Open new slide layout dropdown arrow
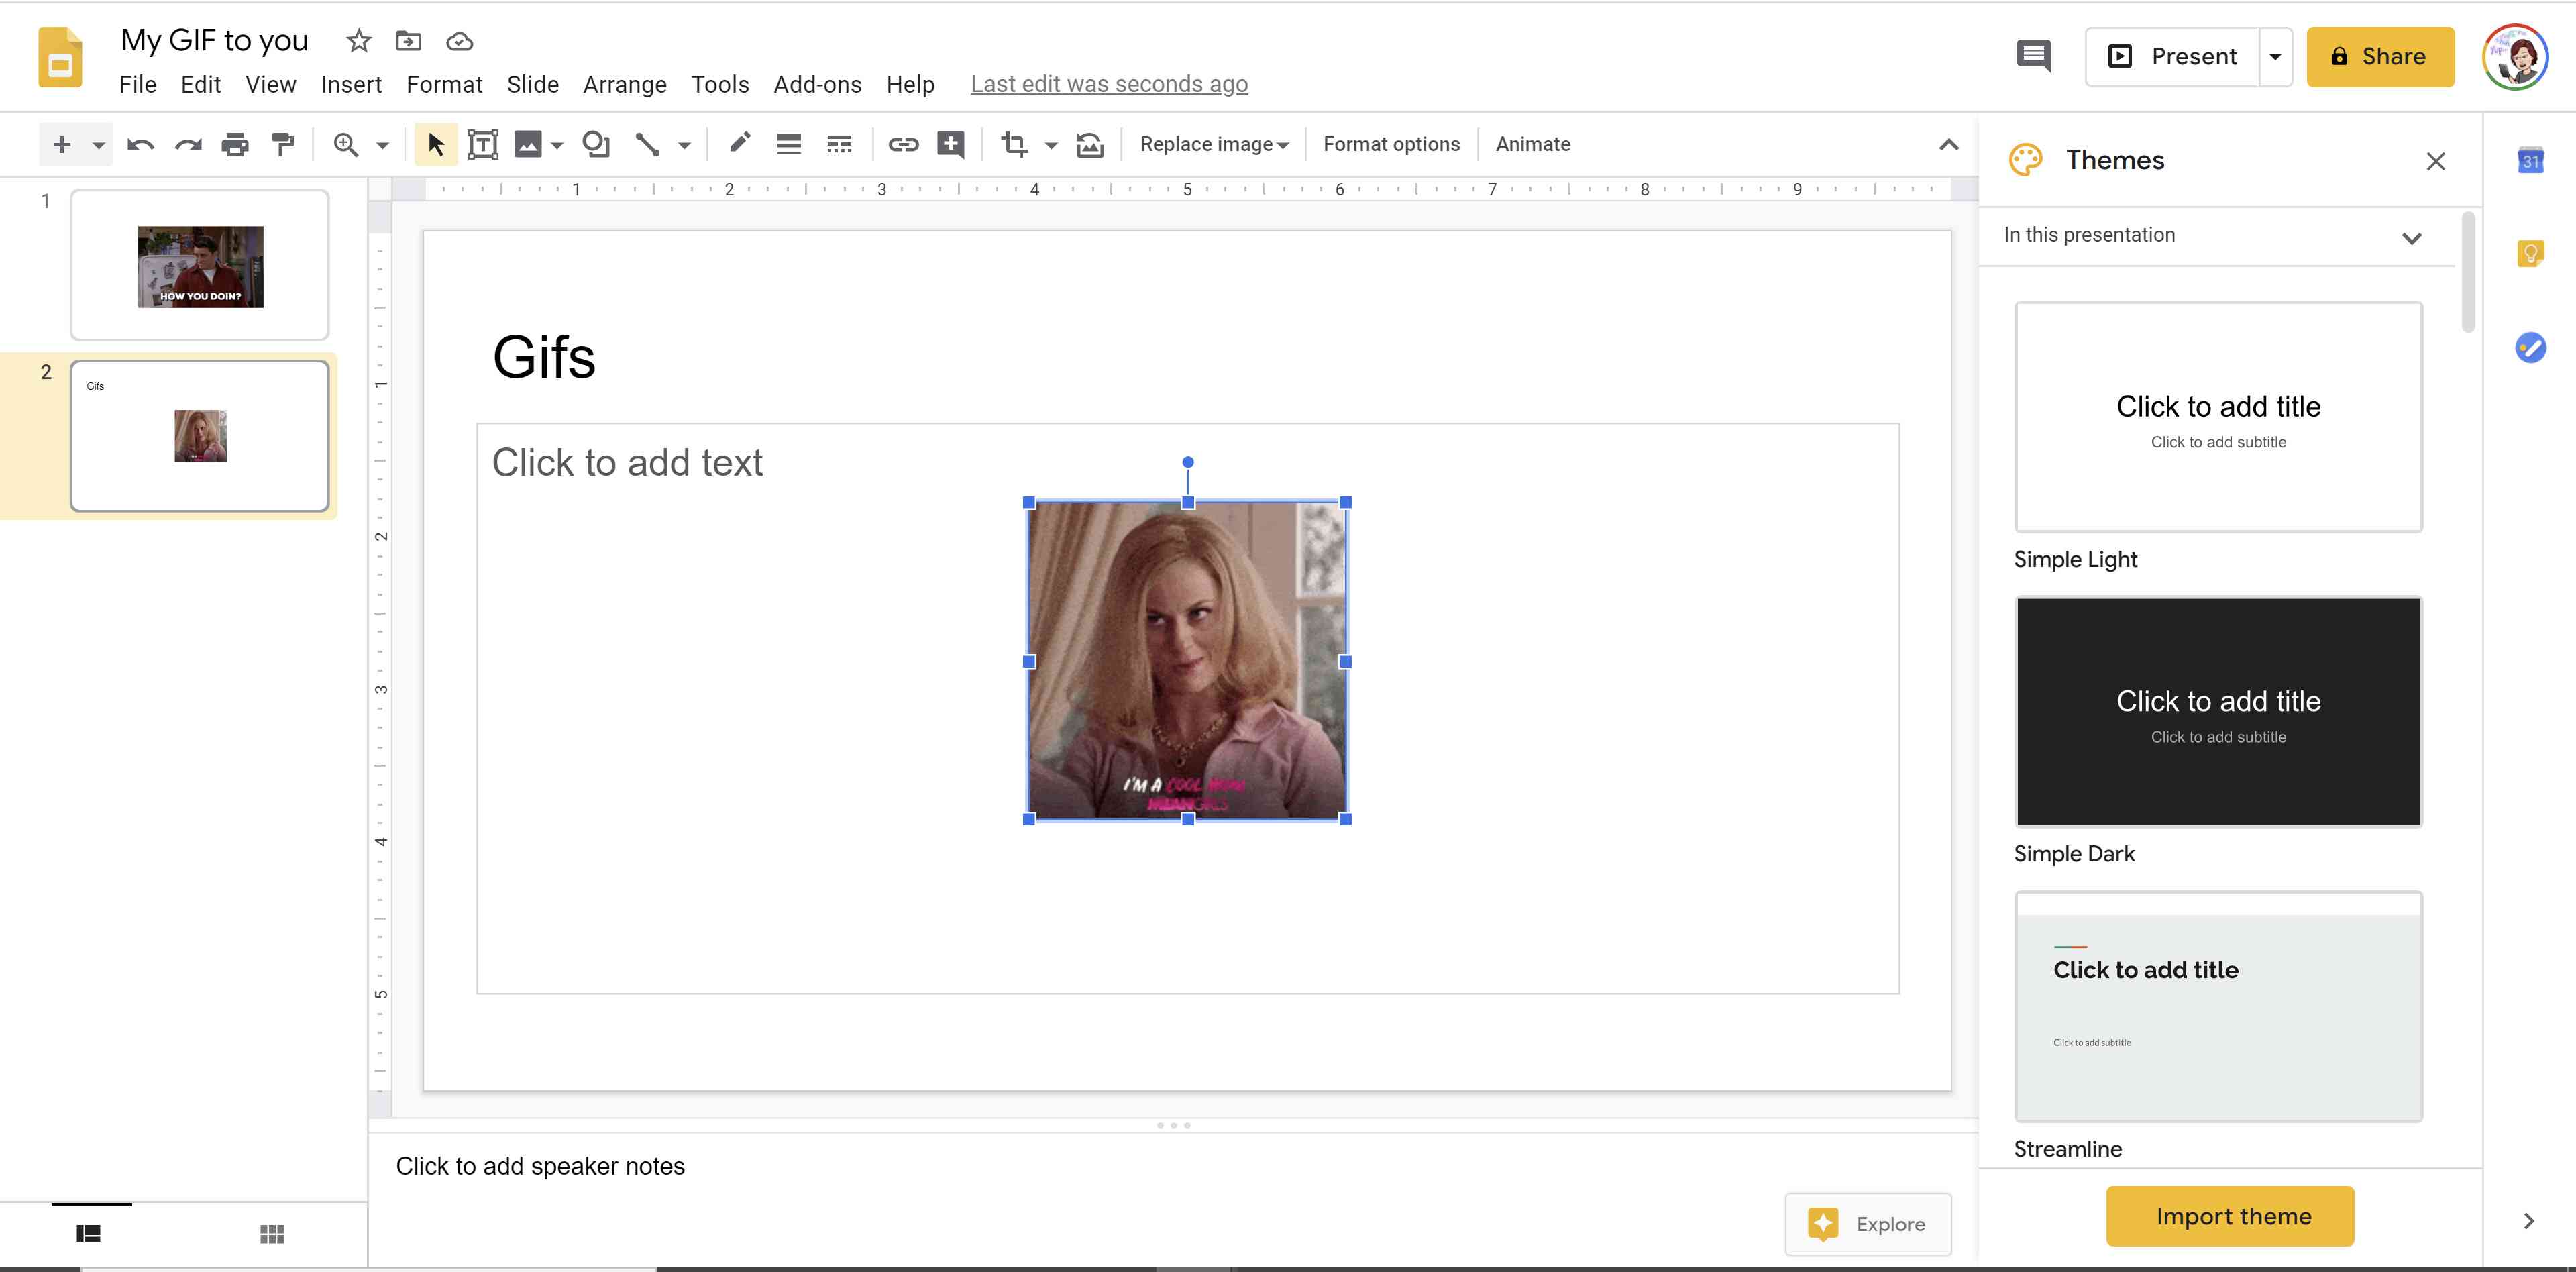This screenshot has width=2576, height=1272. tap(98, 145)
